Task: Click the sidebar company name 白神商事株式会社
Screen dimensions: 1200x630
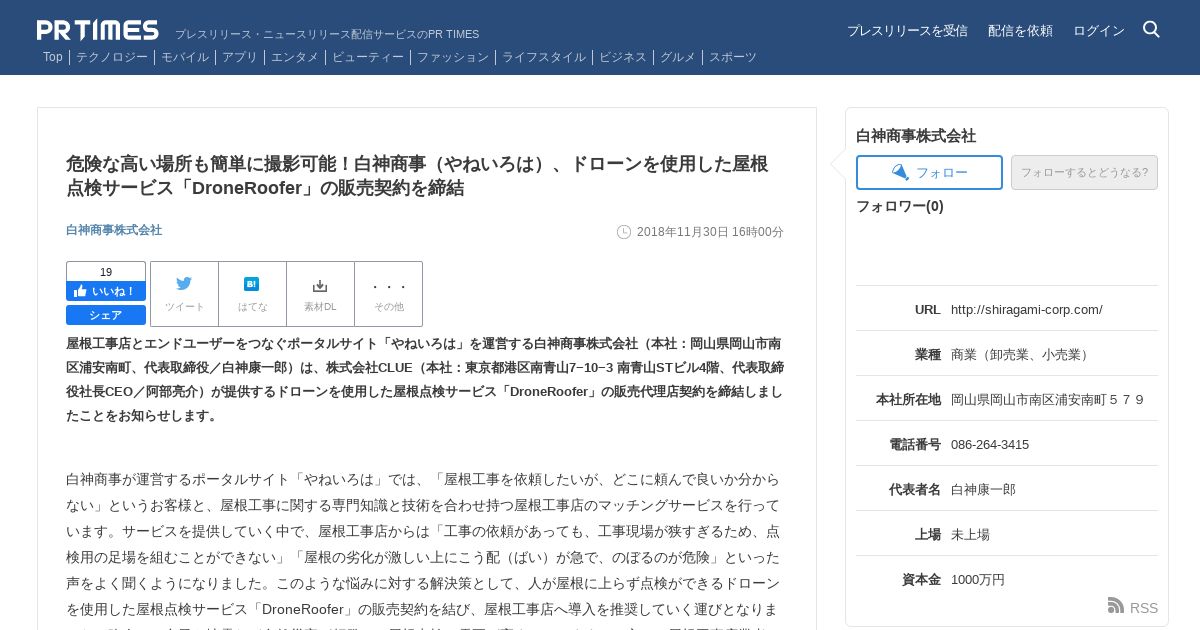Action: pyautogui.click(x=916, y=135)
